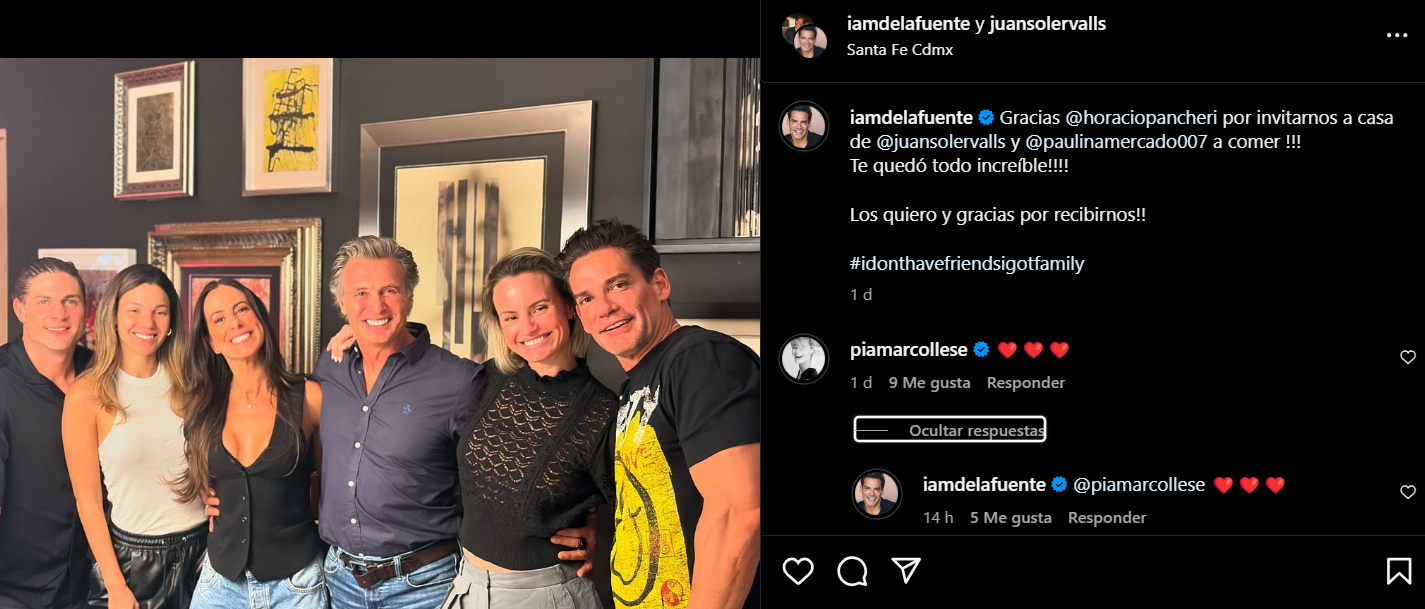Image resolution: width=1425 pixels, height=609 pixels.
Task: Open the Santa Fe Cdmx location
Action: coord(899,49)
